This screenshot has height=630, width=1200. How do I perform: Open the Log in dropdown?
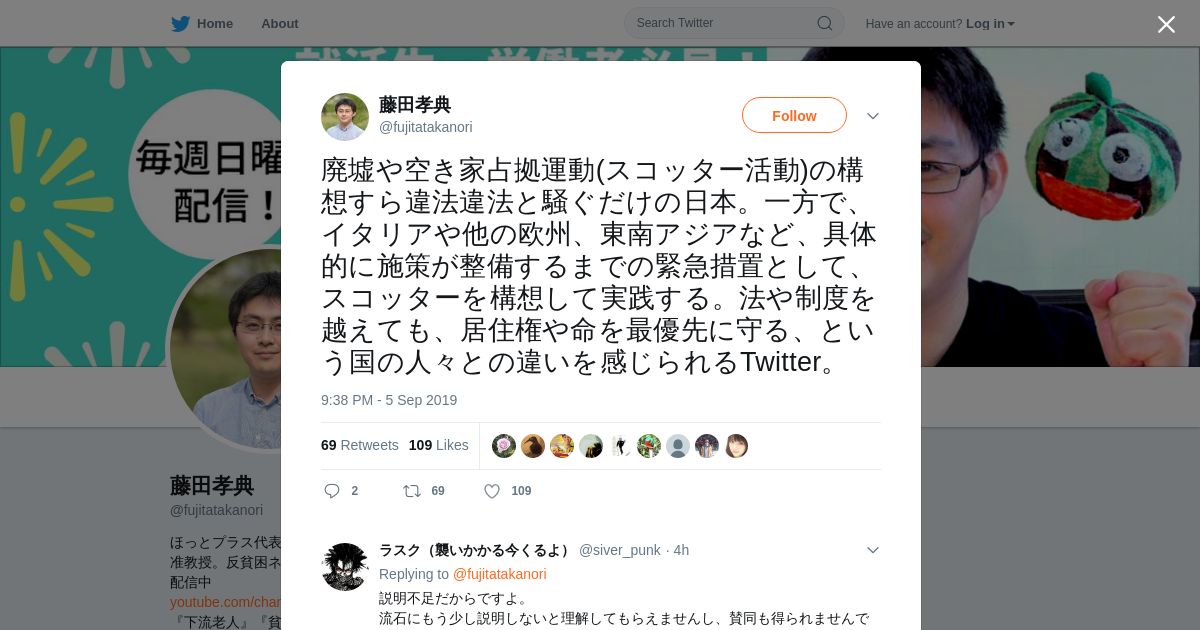pyautogui.click(x=990, y=24)
